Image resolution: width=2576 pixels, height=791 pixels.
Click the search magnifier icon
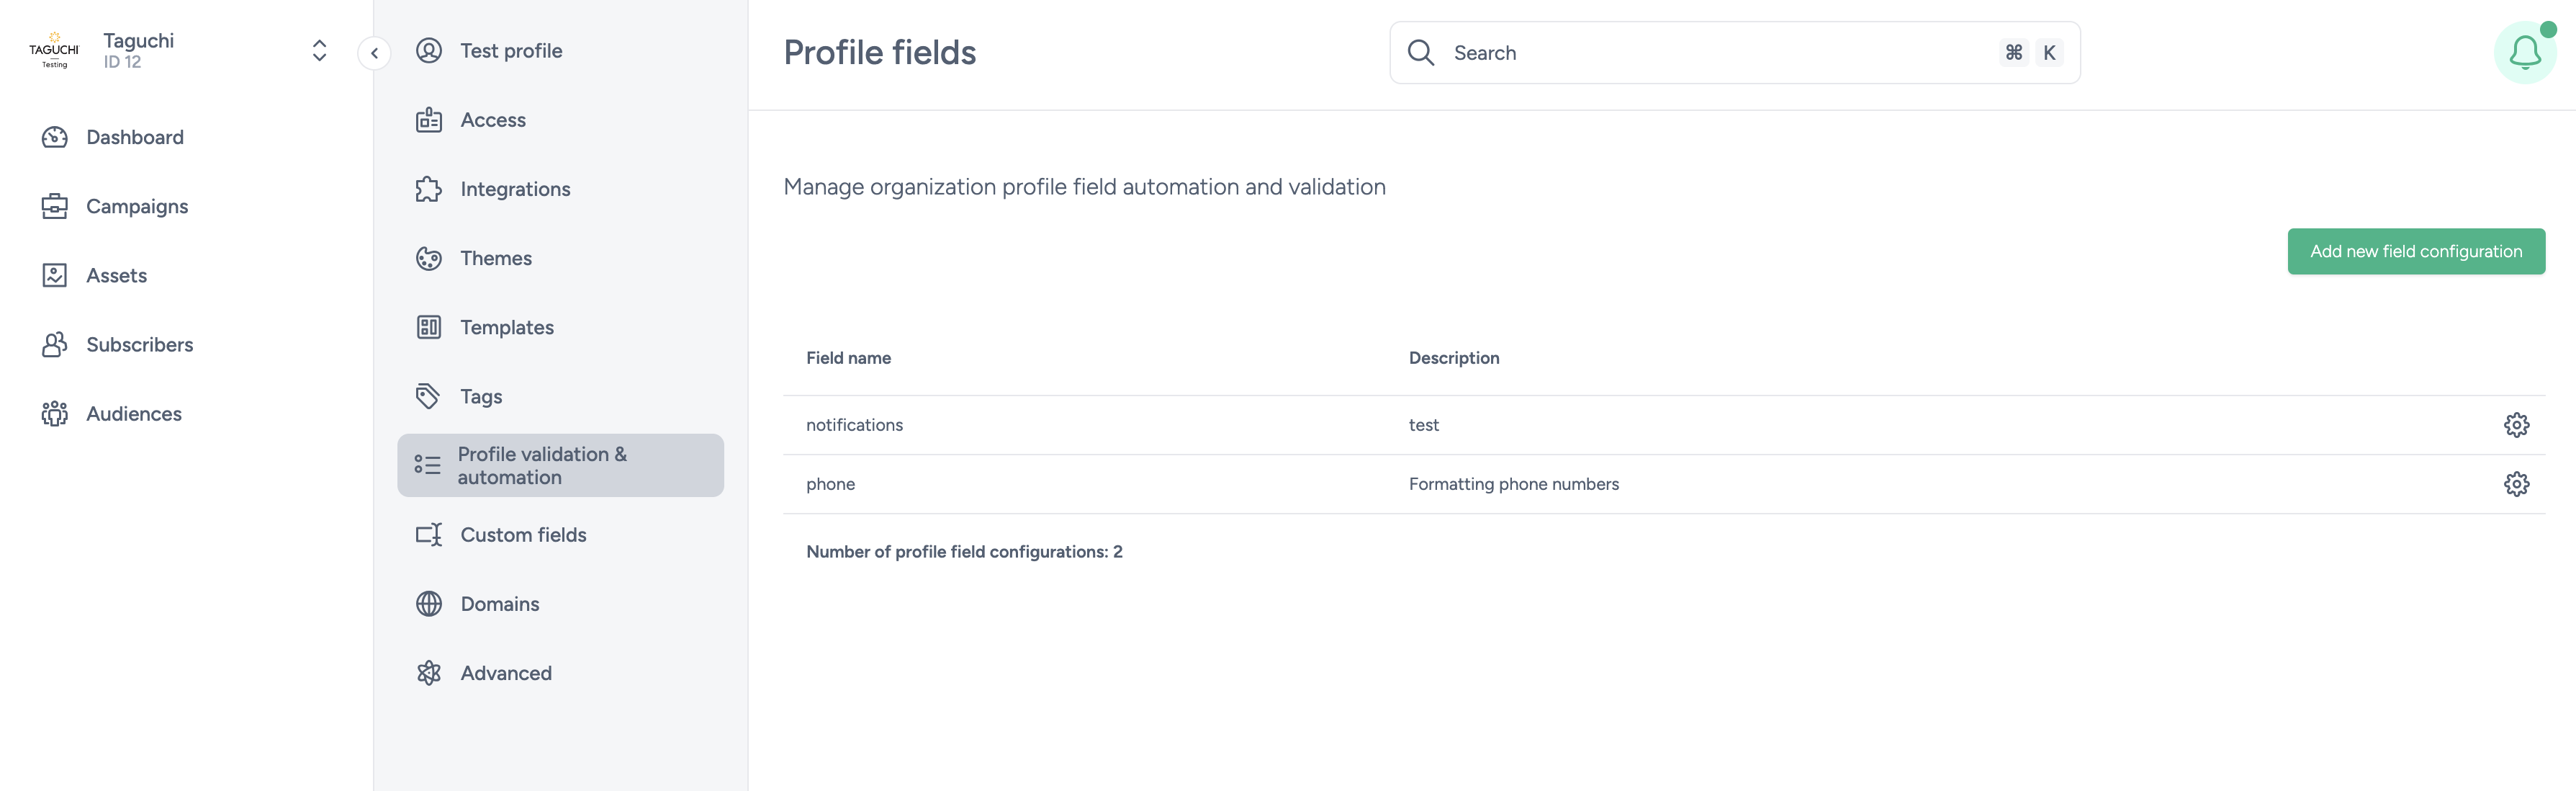[1421, 52]
